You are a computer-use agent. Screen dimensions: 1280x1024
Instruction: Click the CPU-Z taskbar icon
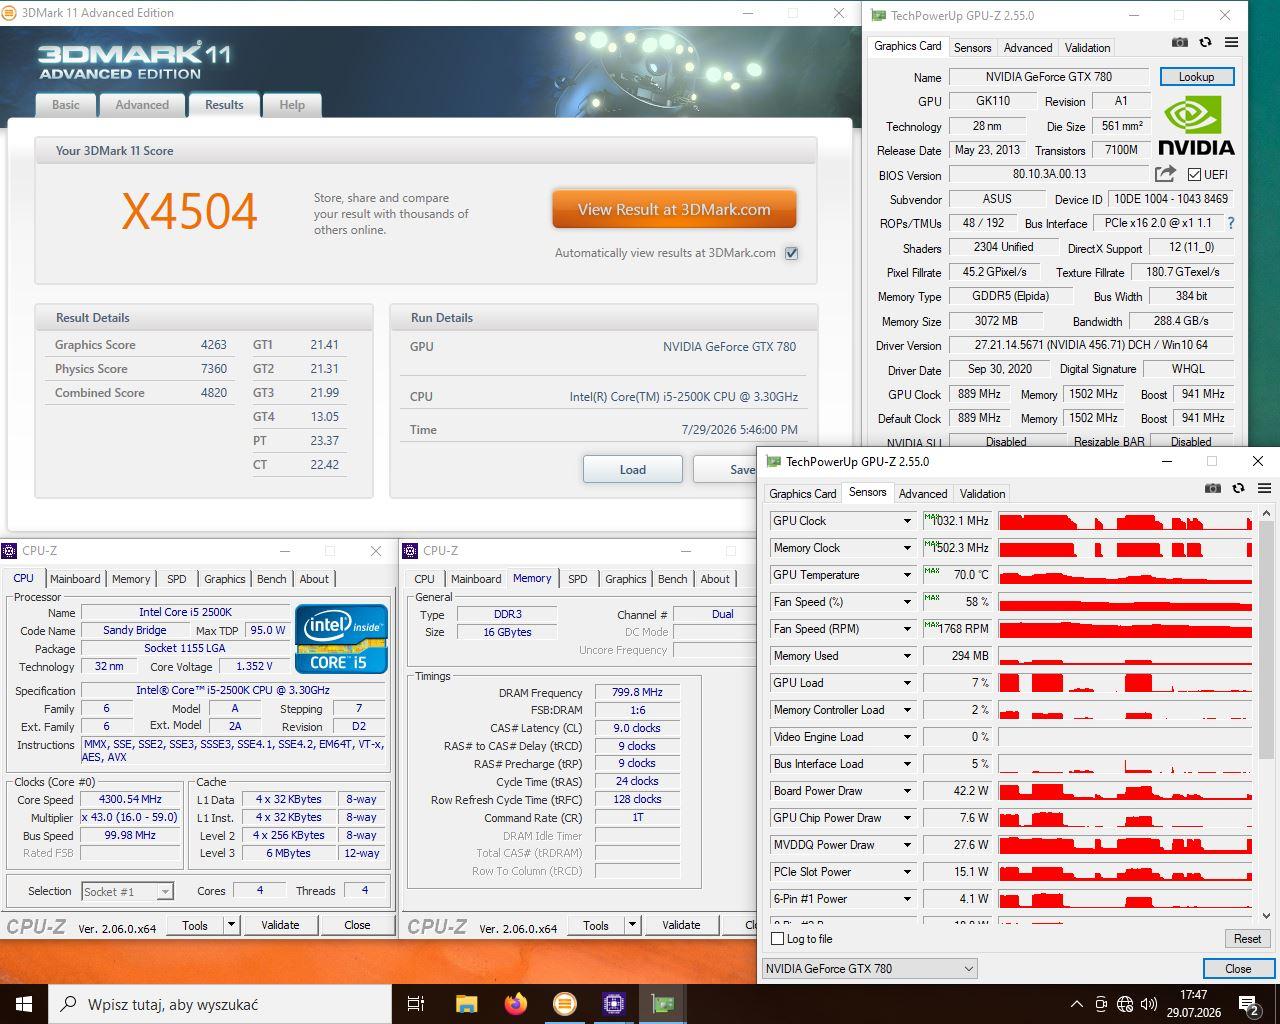pyautogui.click(x=614, y=1003)
